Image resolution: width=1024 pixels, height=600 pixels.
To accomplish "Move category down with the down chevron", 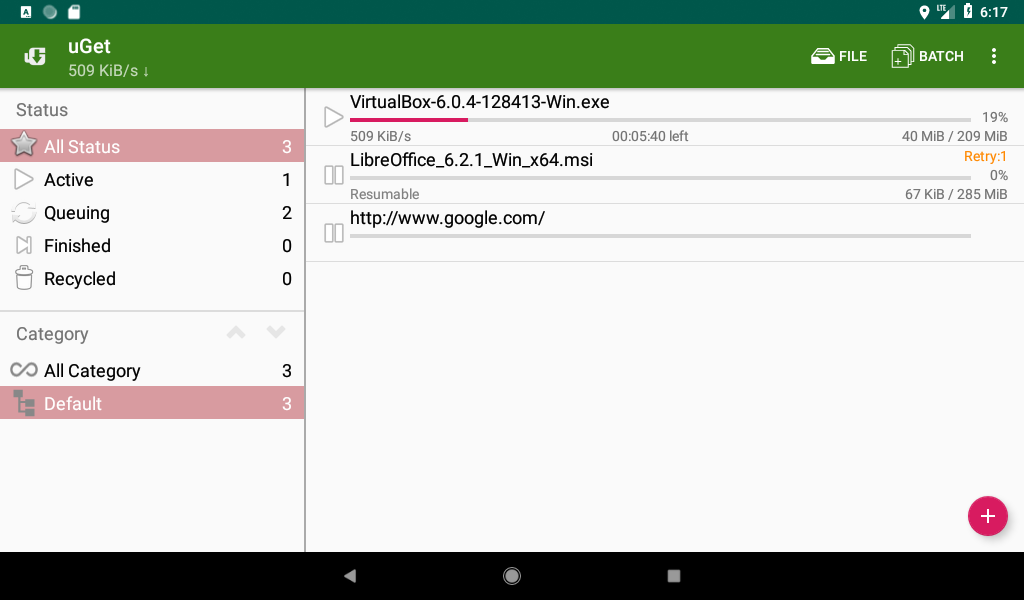I will pos(276,333).
